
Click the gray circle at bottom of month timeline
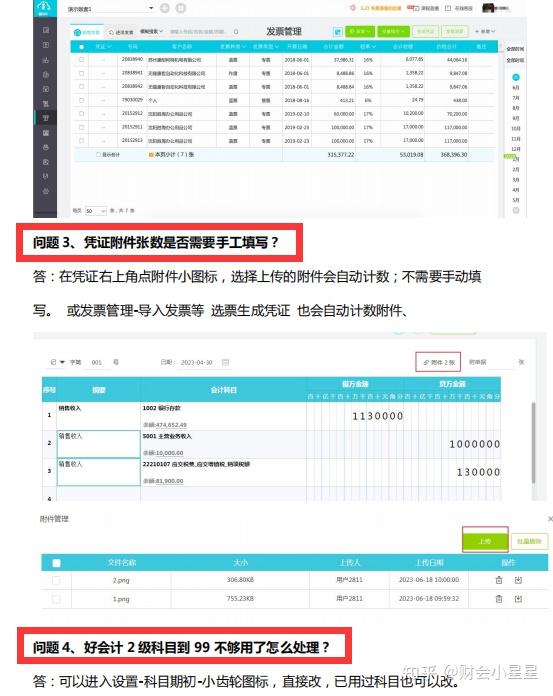pos(516,210)
